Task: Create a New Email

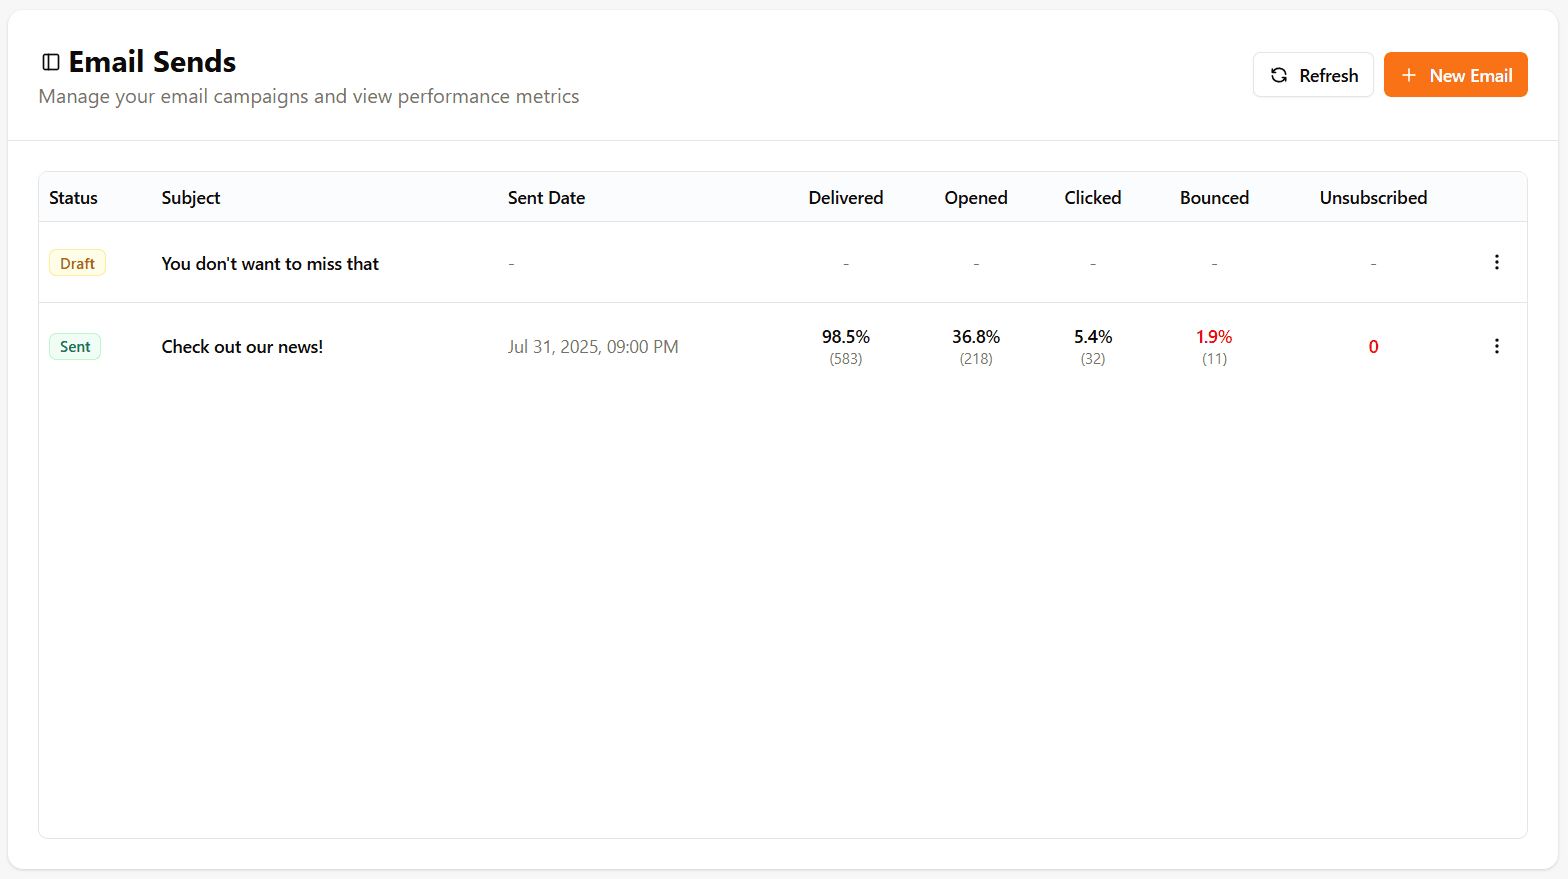Action: (1455, 75)
